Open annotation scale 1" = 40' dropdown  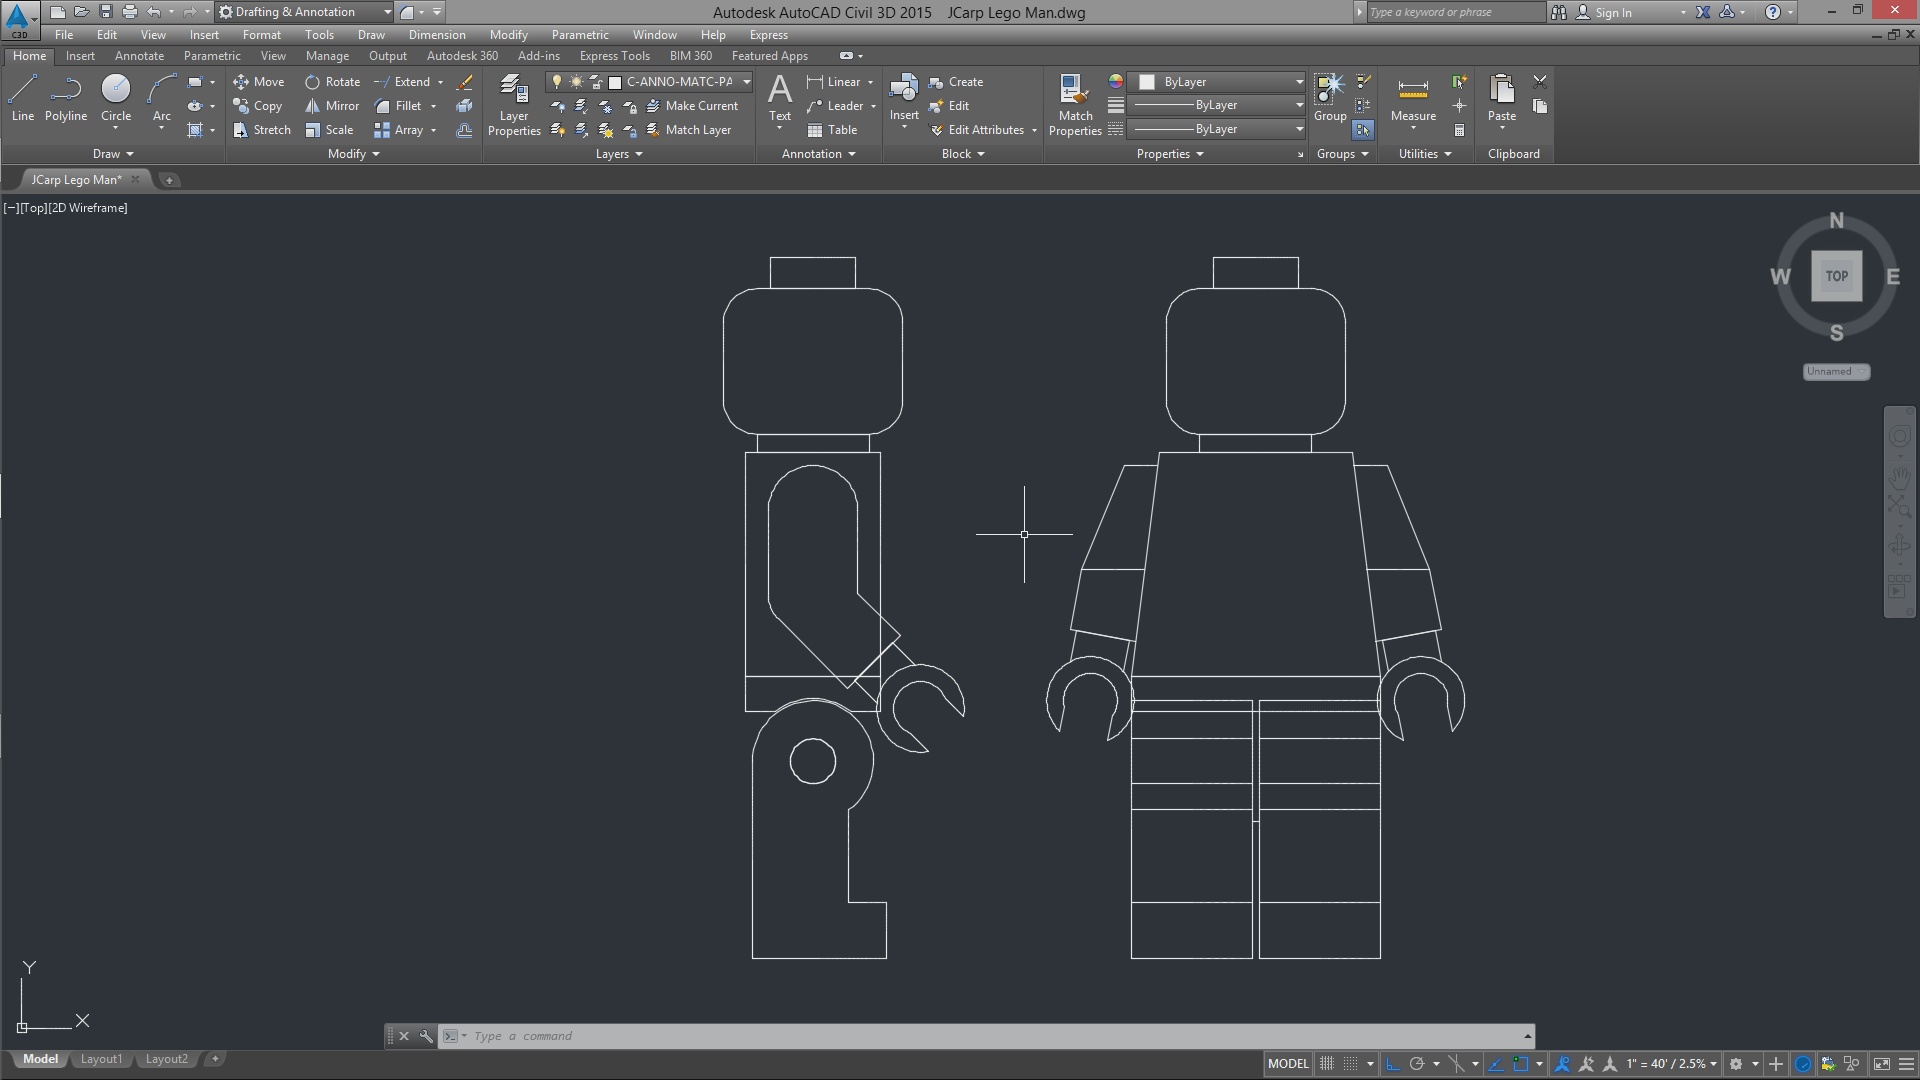tap(1671, 1064)
